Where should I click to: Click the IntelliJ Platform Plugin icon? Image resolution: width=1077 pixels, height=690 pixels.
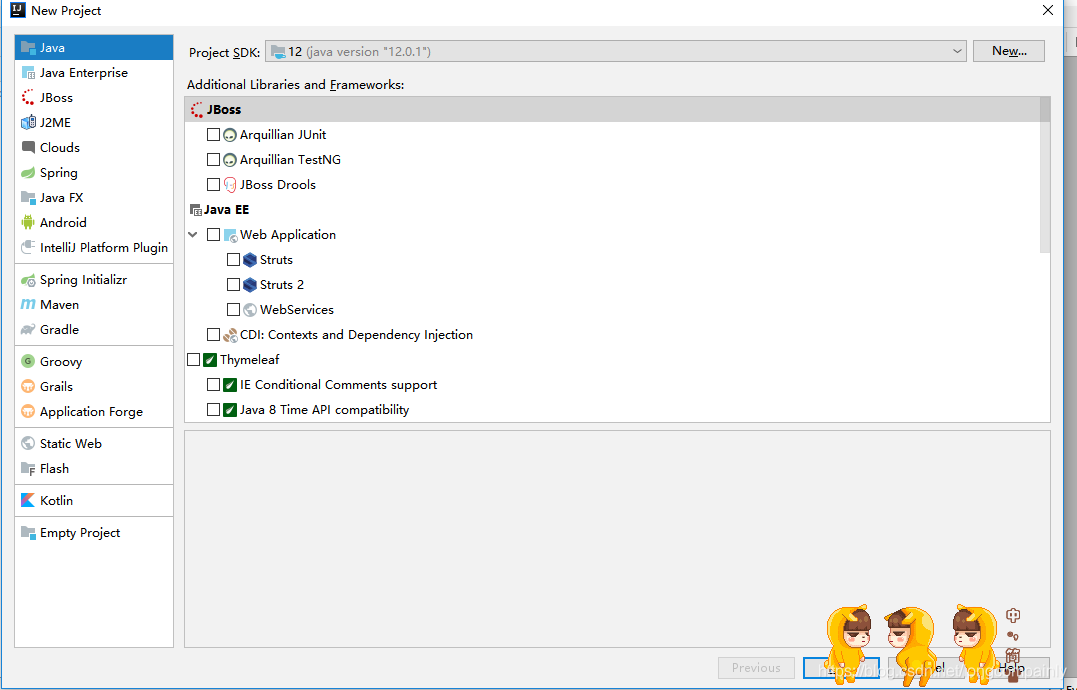28,248
